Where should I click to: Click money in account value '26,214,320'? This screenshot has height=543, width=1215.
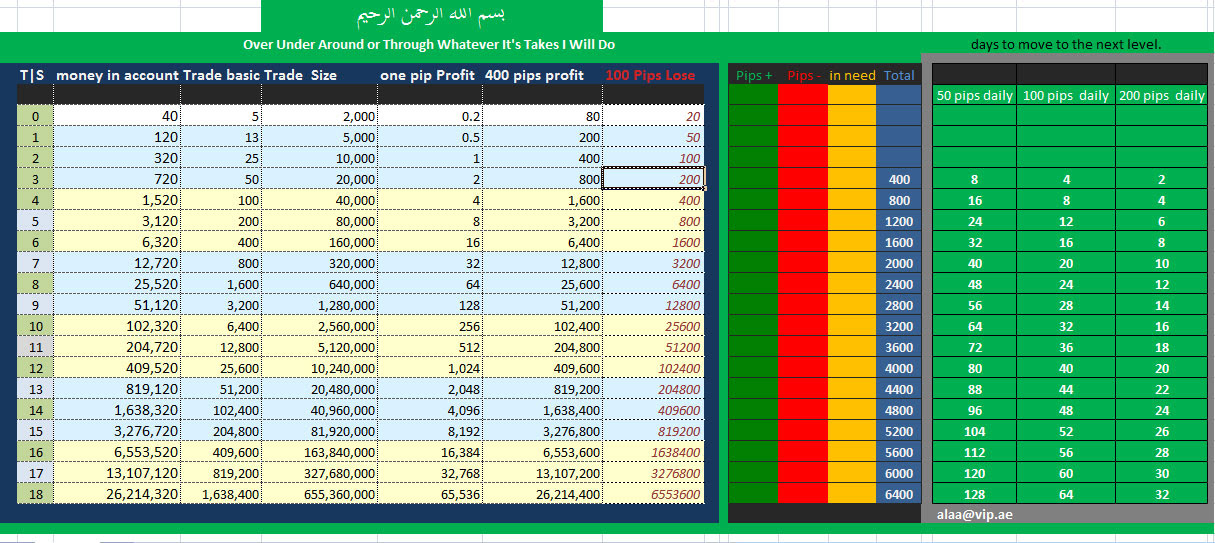pos(117,494)
